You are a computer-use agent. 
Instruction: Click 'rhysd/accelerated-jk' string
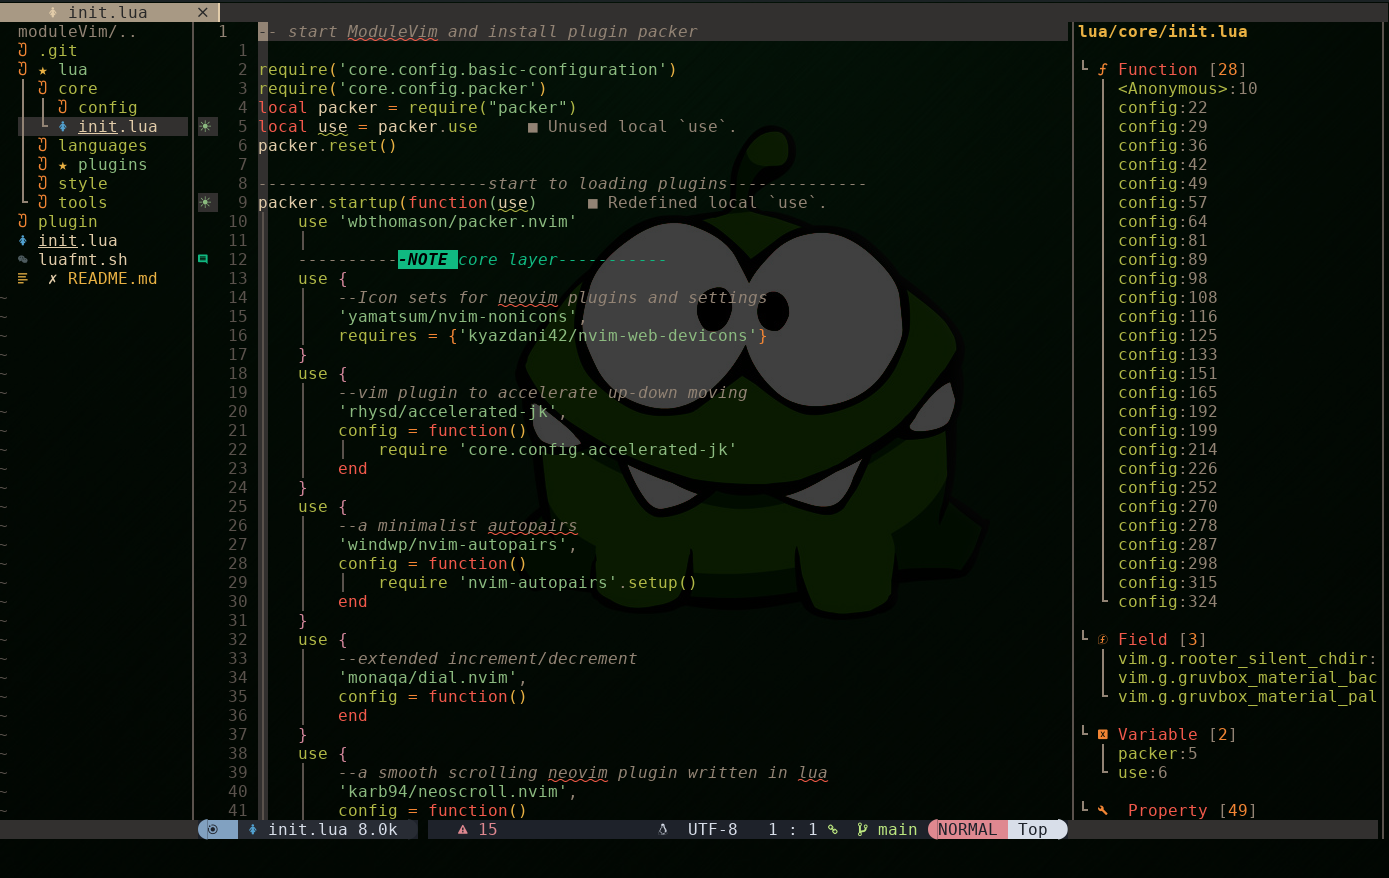448,412
